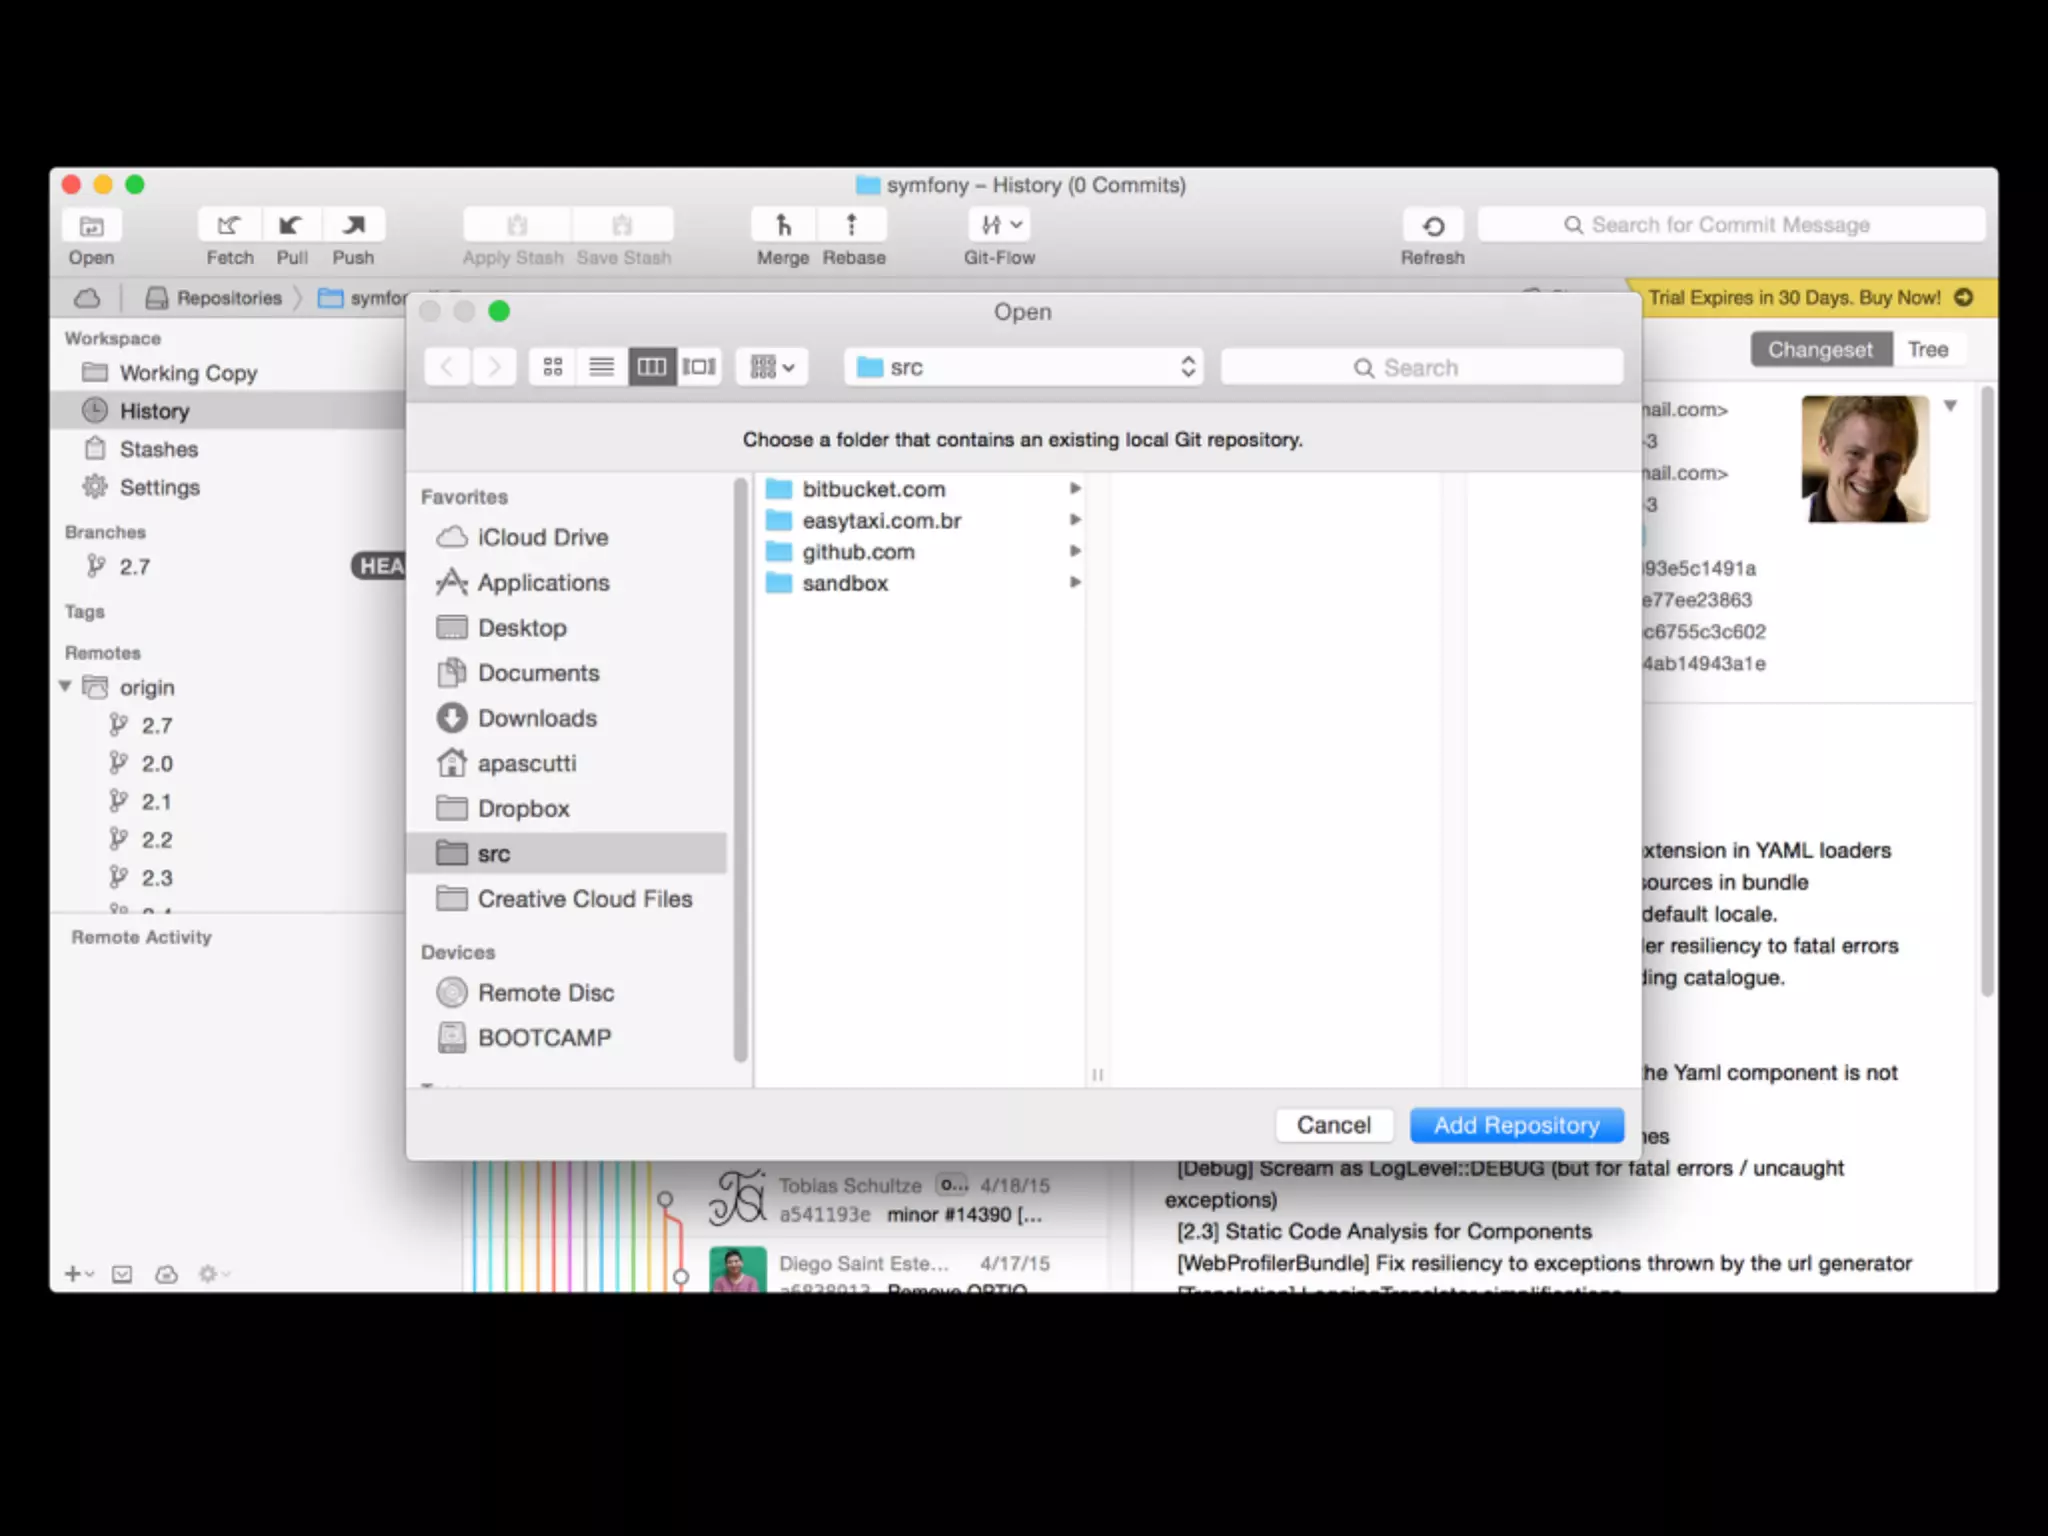Screen dimensions: 2048x1536
Task: Click the dialog sidebar scrollbar
Action: click(740, 770)
